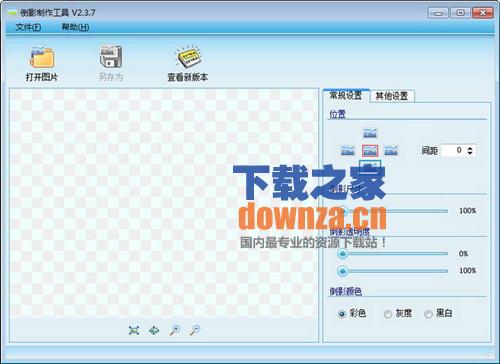Screen dimensions: 500x364
Task: Open the 文件(F) menu
Action: pos(28,27)
